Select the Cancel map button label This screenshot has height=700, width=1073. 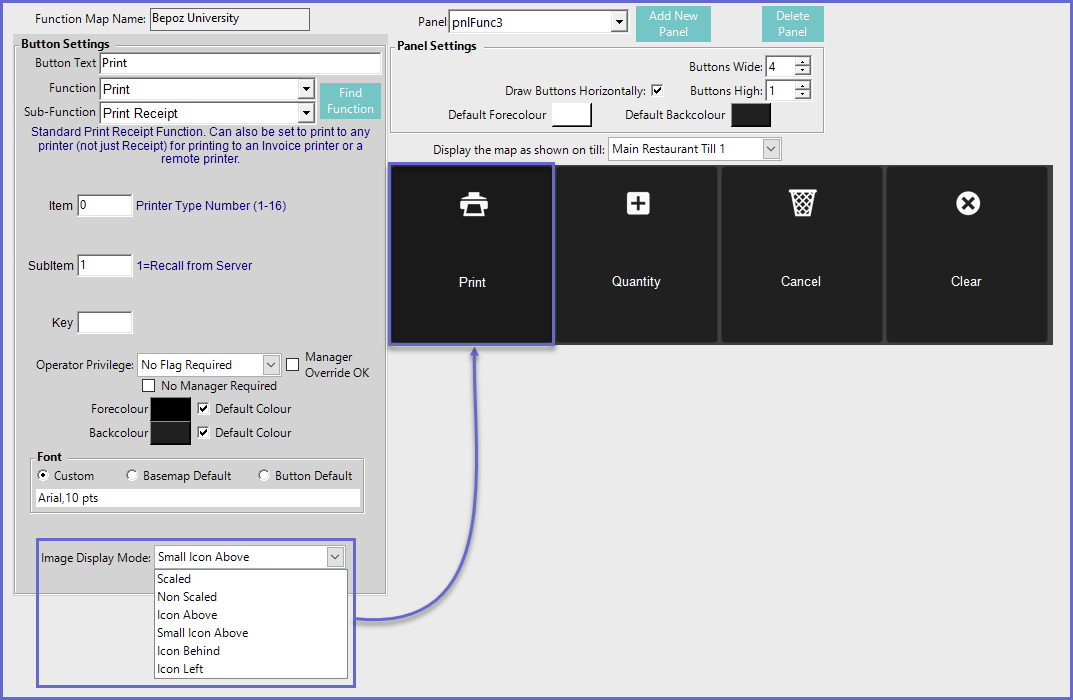click(801, 281)
